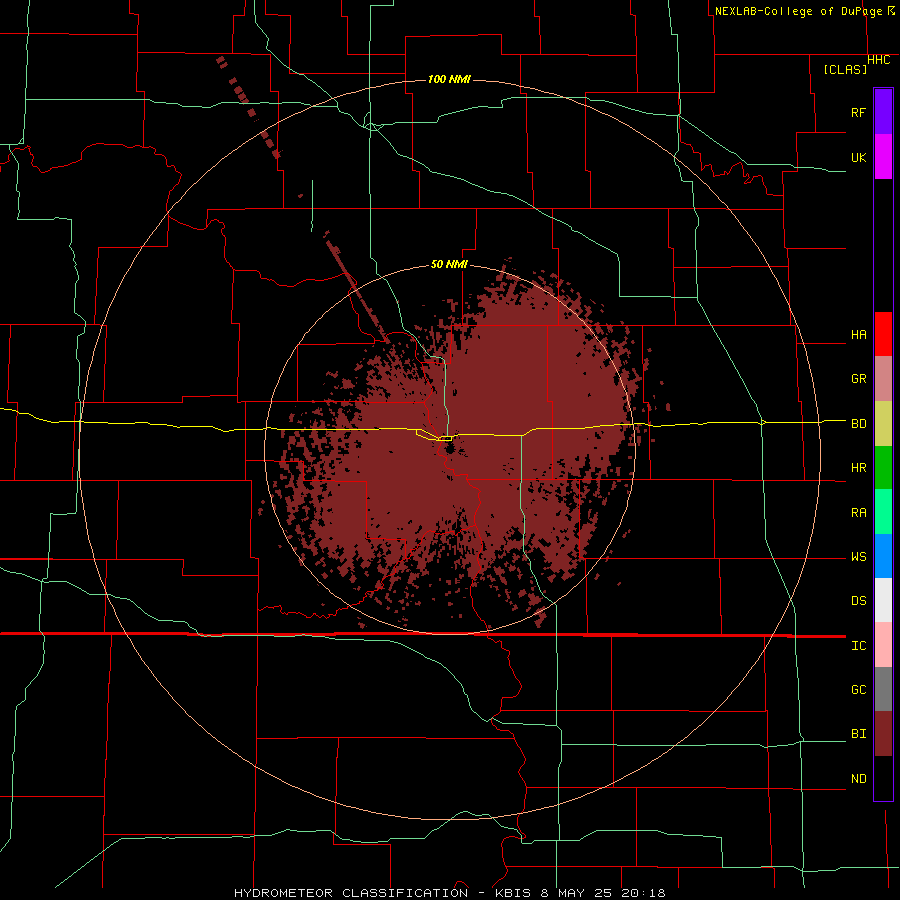The width and height of the screenshot is (900, 900).
Task: Click the DS legend label
Action: tap(858, 601)
